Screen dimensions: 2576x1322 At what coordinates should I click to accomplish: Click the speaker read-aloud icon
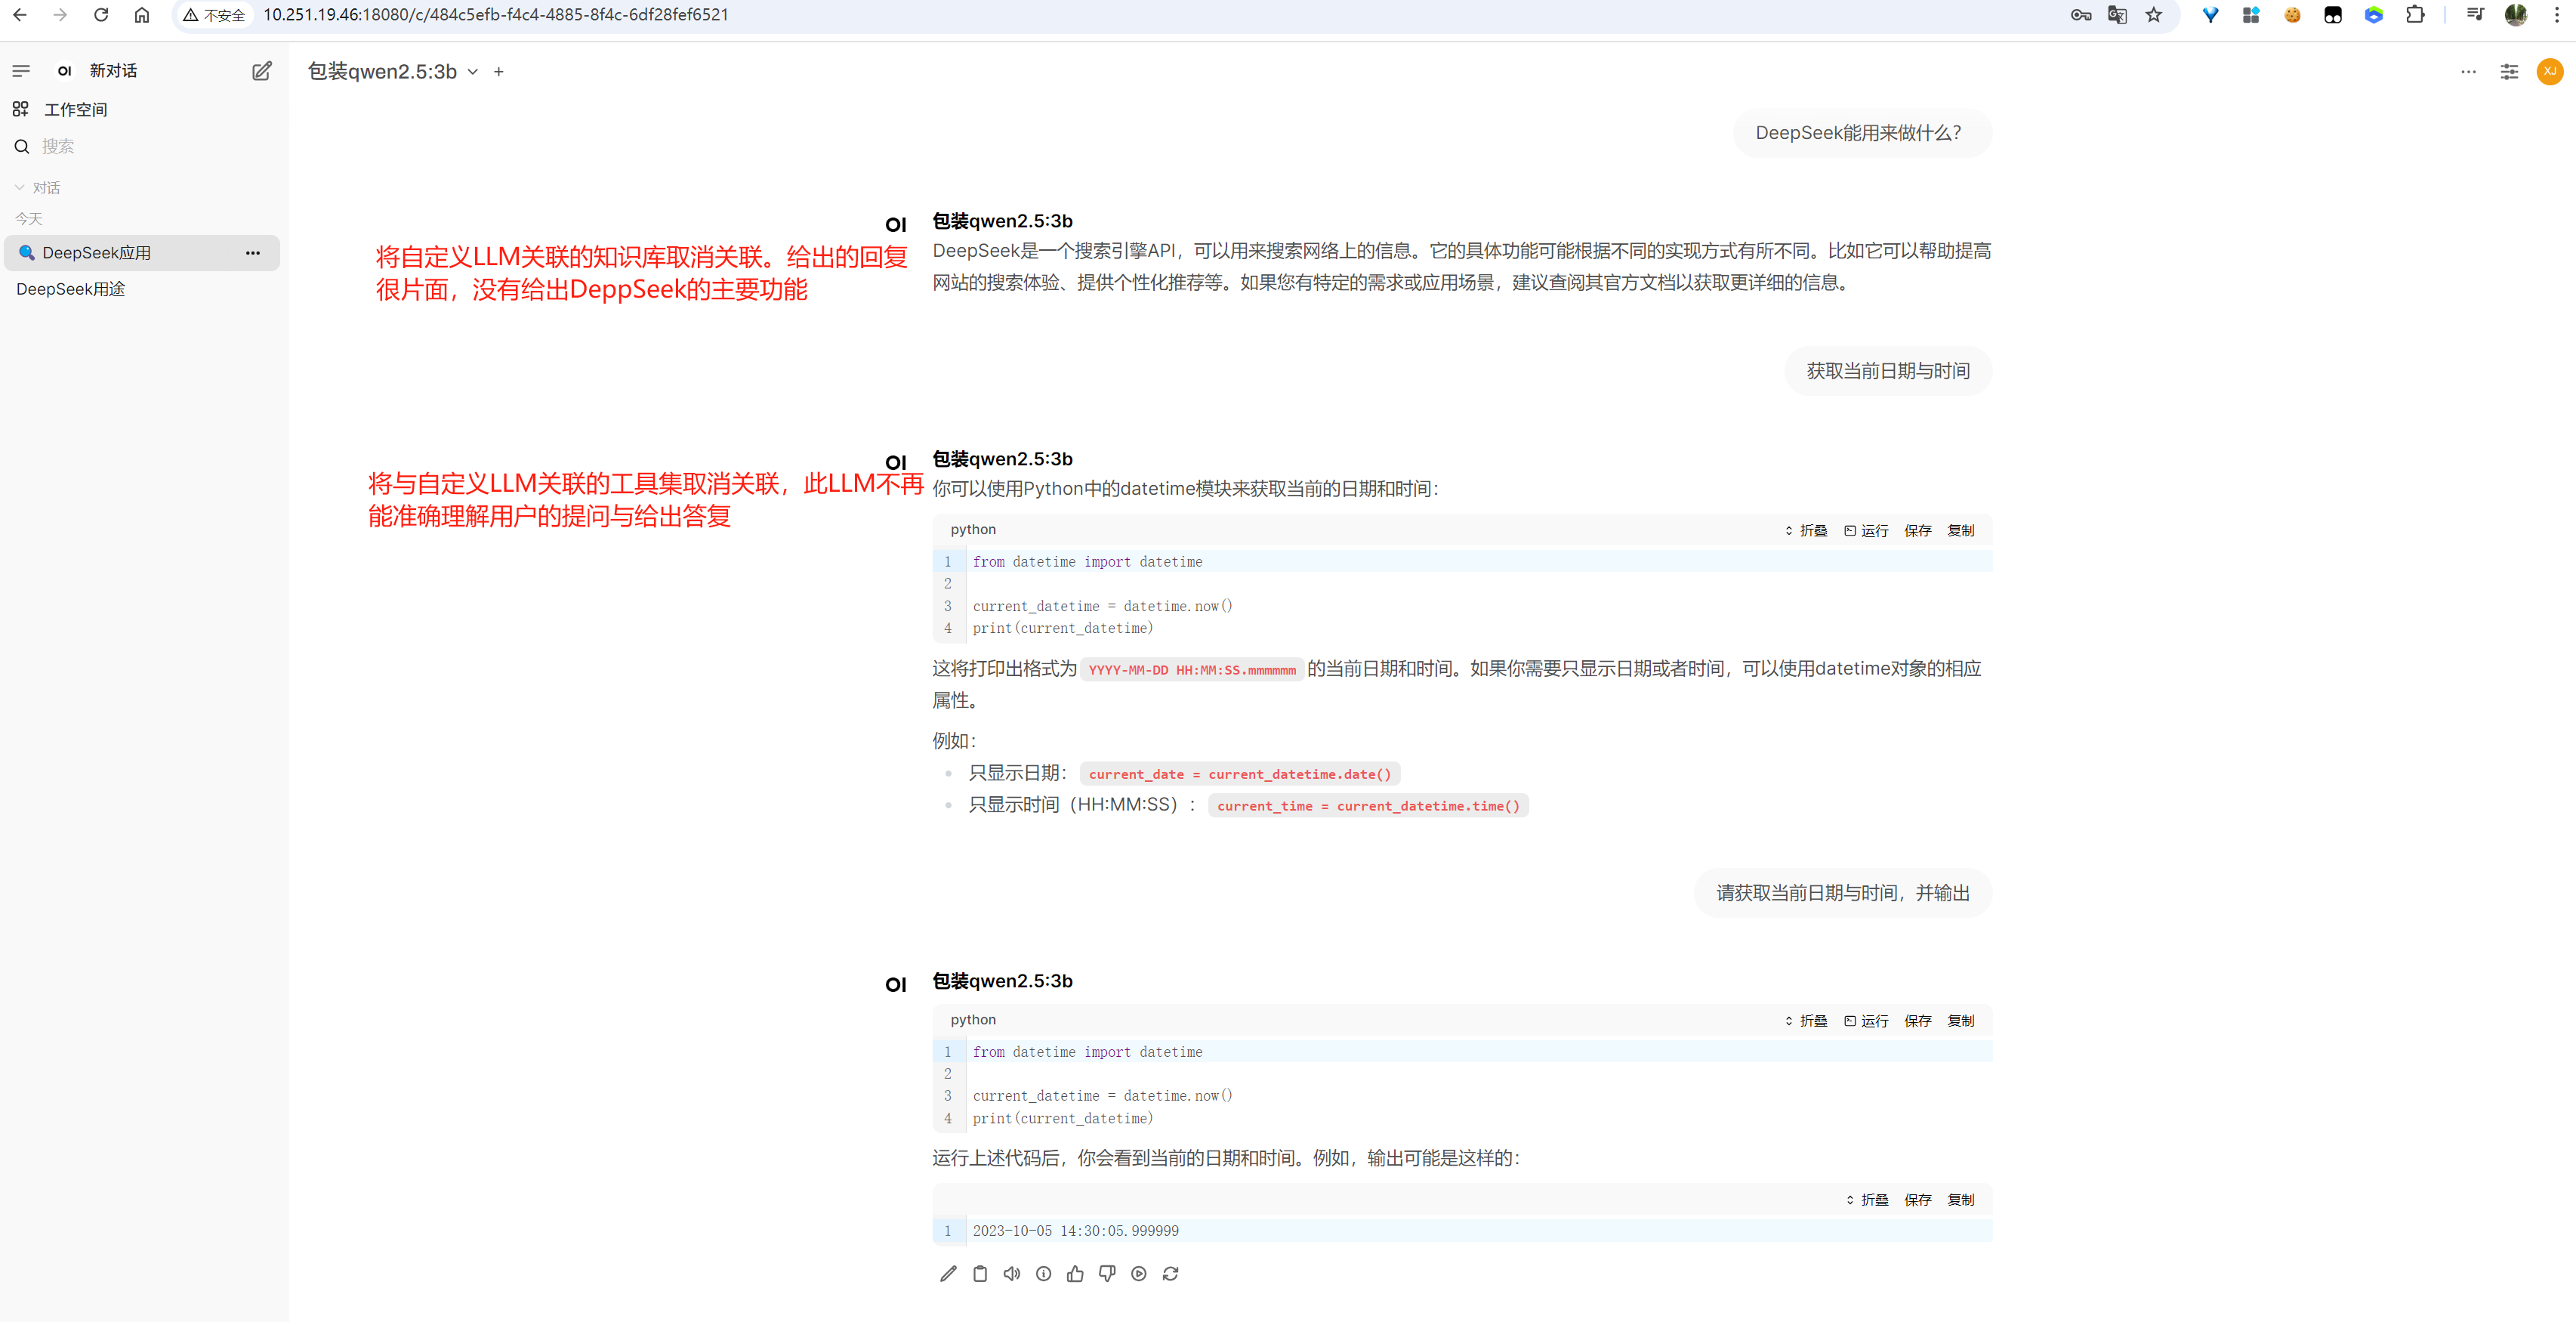(x=1012, y=1273)
